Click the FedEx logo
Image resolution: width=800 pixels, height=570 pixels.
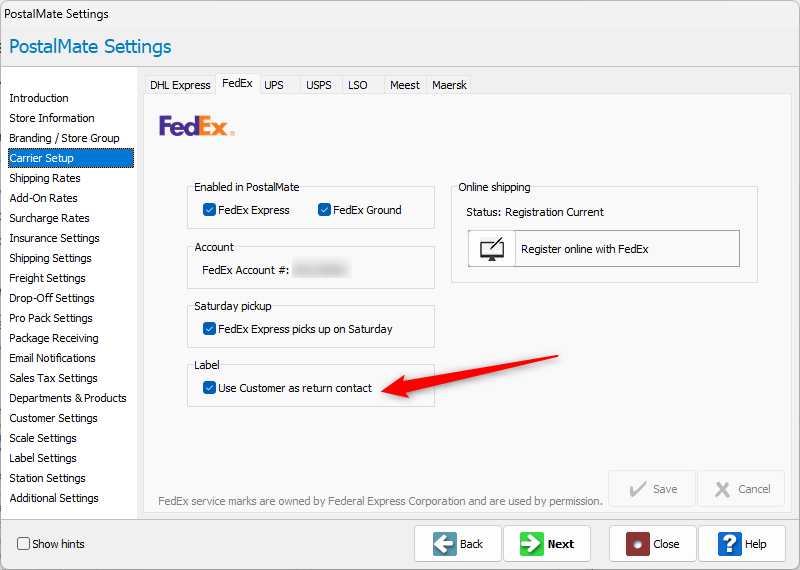click(197, 126)
